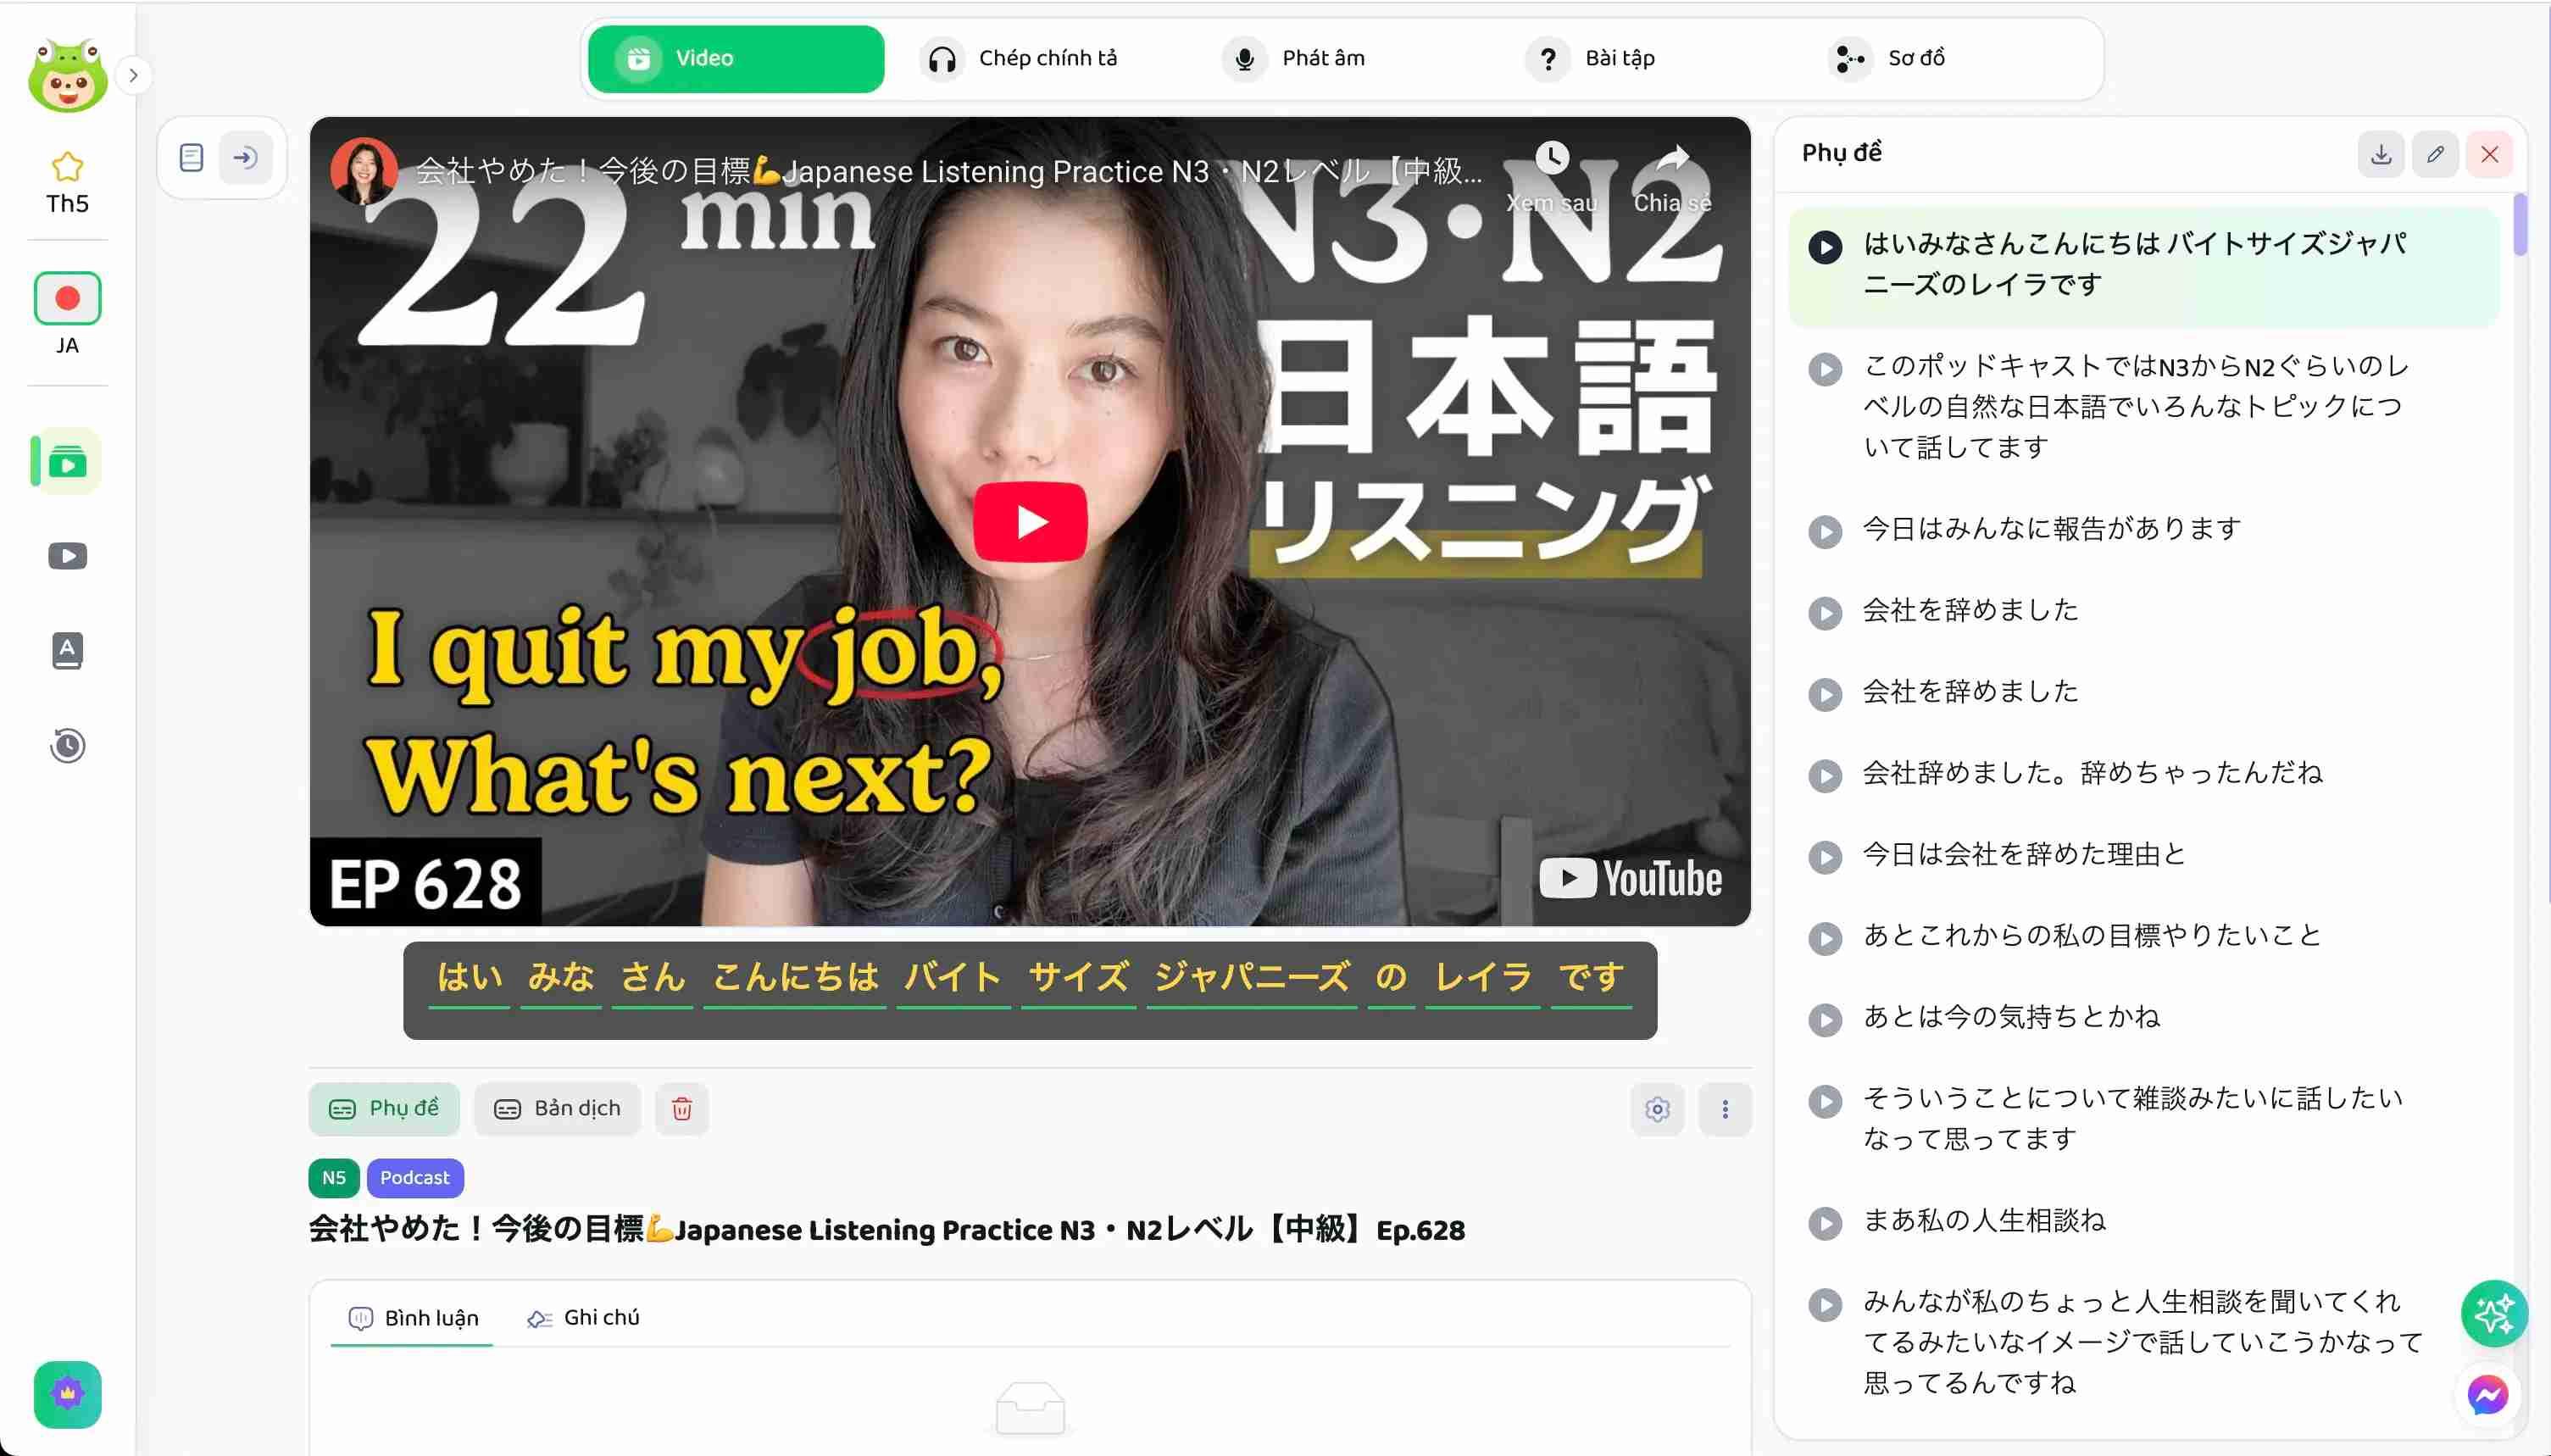Collapse panel with the arrow-in-circle button
This screenshot has height=1456, width=2551.
click(245, 158)
